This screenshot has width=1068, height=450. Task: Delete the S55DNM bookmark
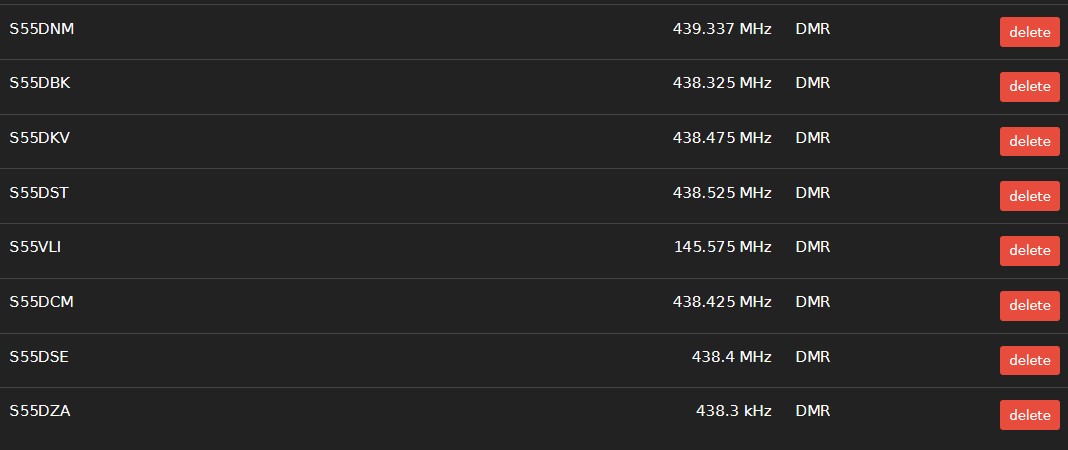tap(1029, 32)
